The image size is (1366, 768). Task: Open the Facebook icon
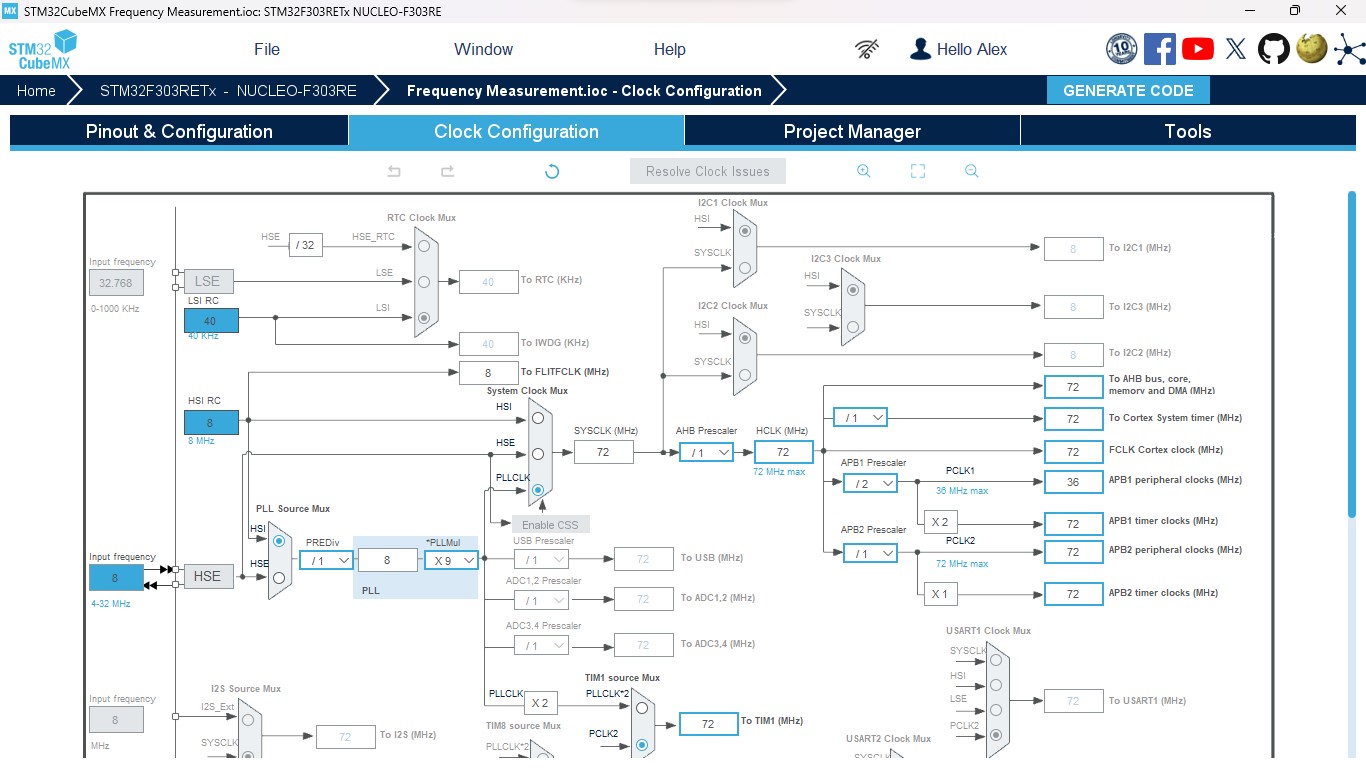(1160, 49)
